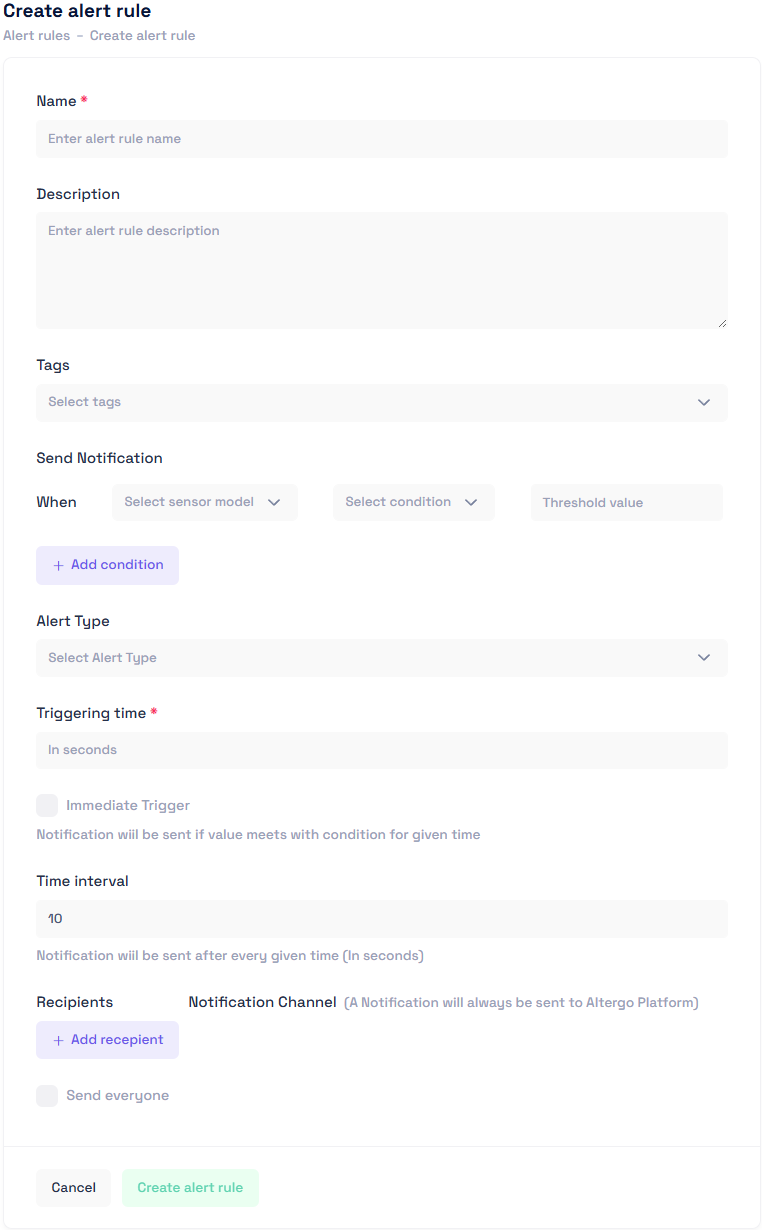Click the Add condition button
Screen dimensions: 762x1230
pyautogui.click(x=107, y=565)
